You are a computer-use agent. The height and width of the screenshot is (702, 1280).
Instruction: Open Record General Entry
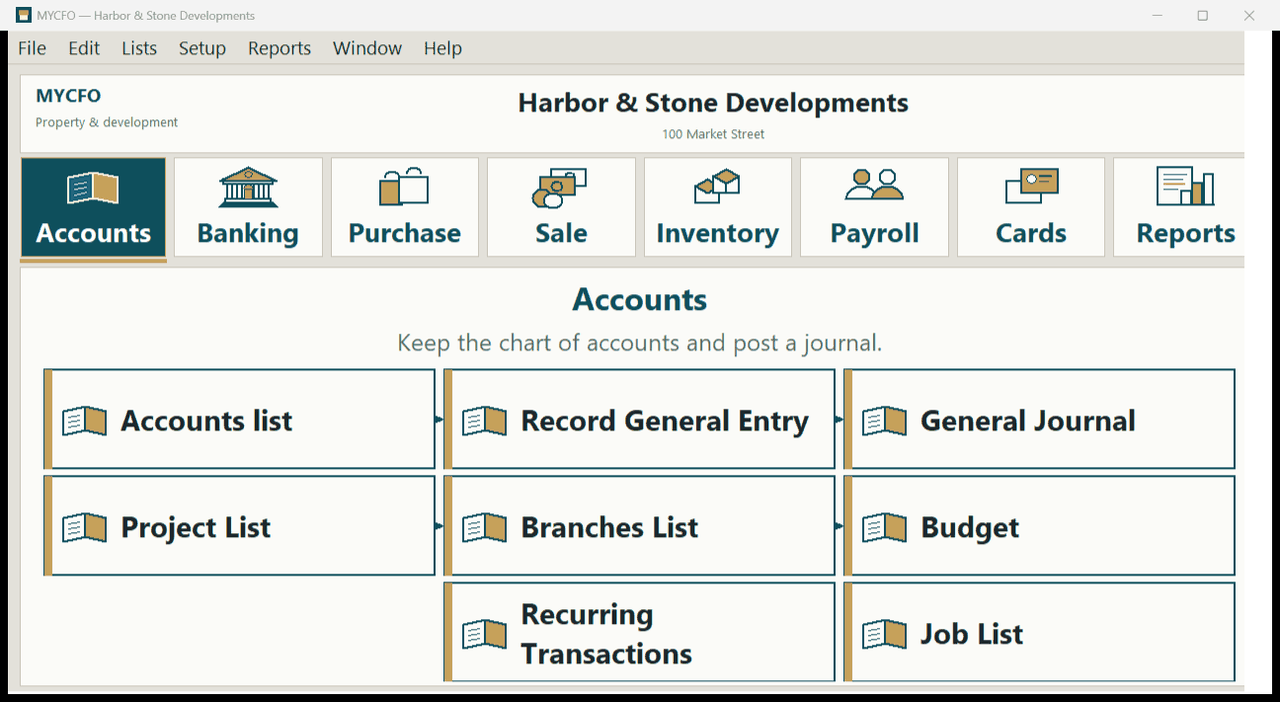[x=640, y=419]
